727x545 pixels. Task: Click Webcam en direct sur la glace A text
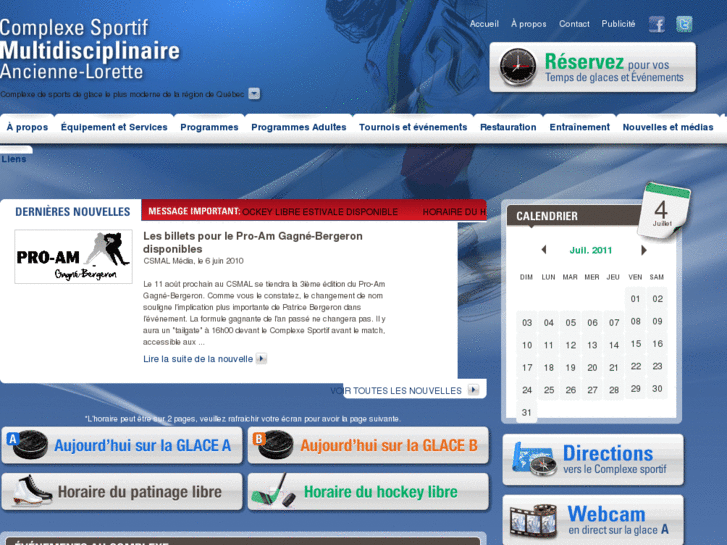[x=619, y=520]
